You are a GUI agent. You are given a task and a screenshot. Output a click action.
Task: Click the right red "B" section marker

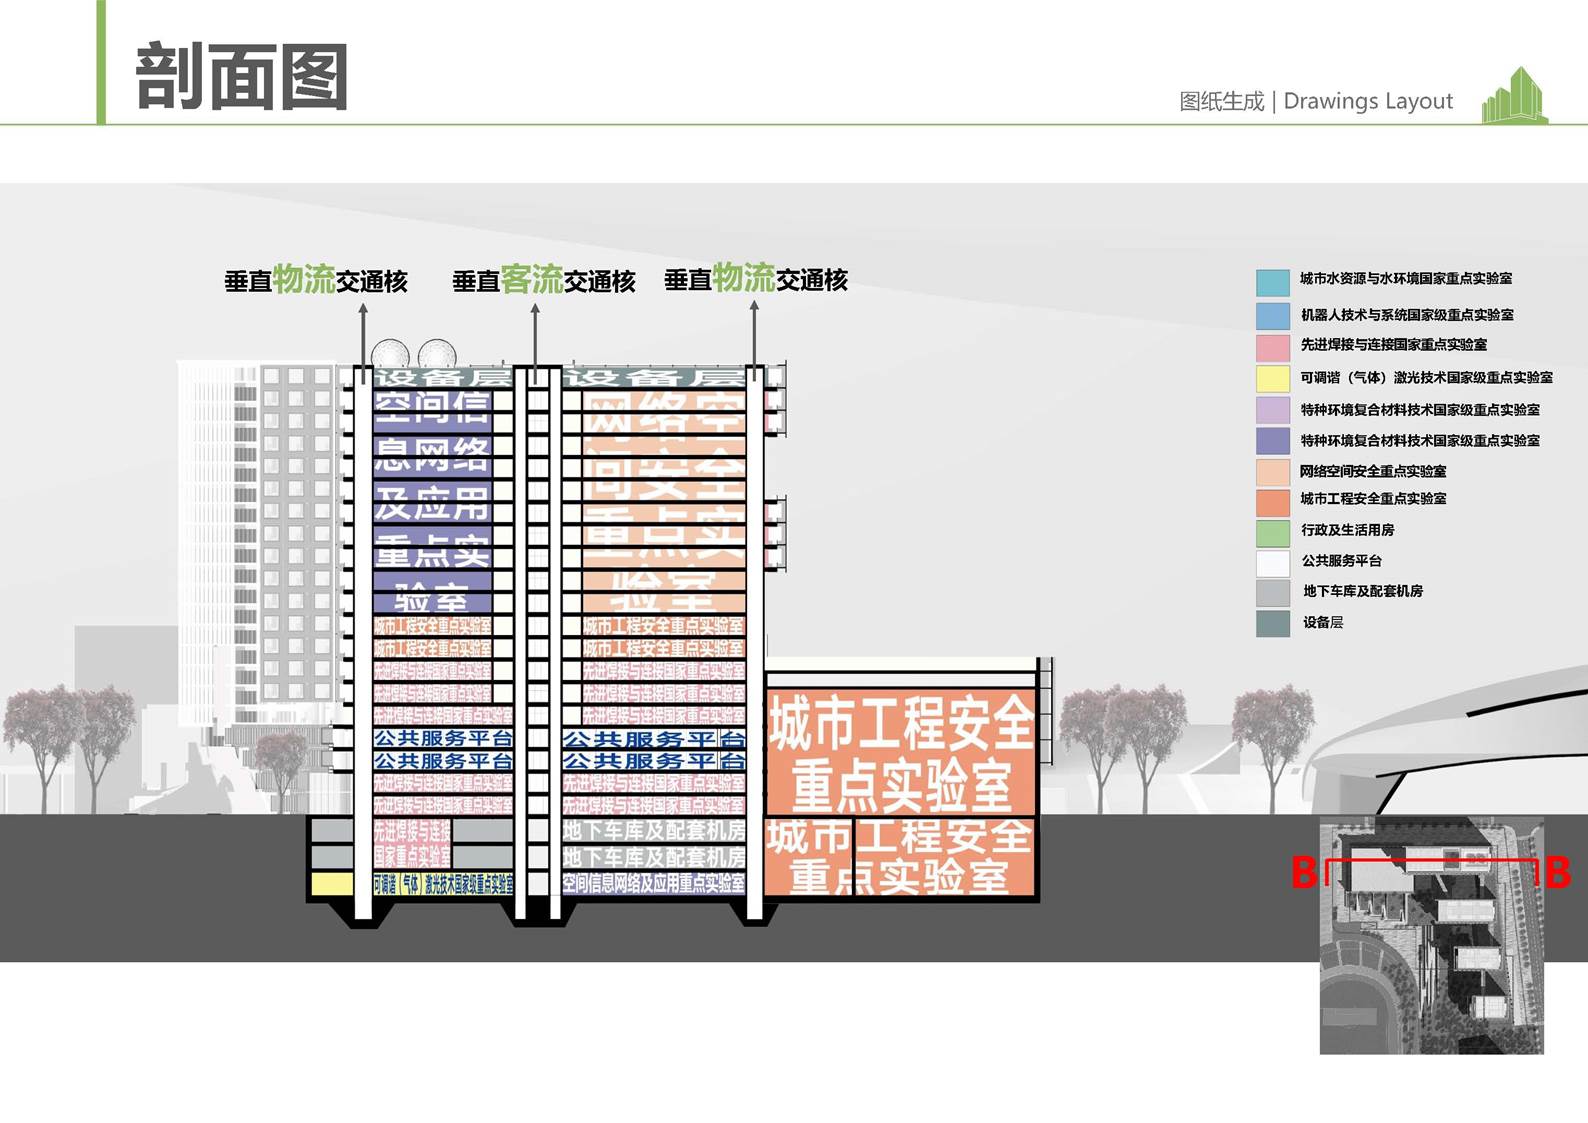[x=1558, y=872]
